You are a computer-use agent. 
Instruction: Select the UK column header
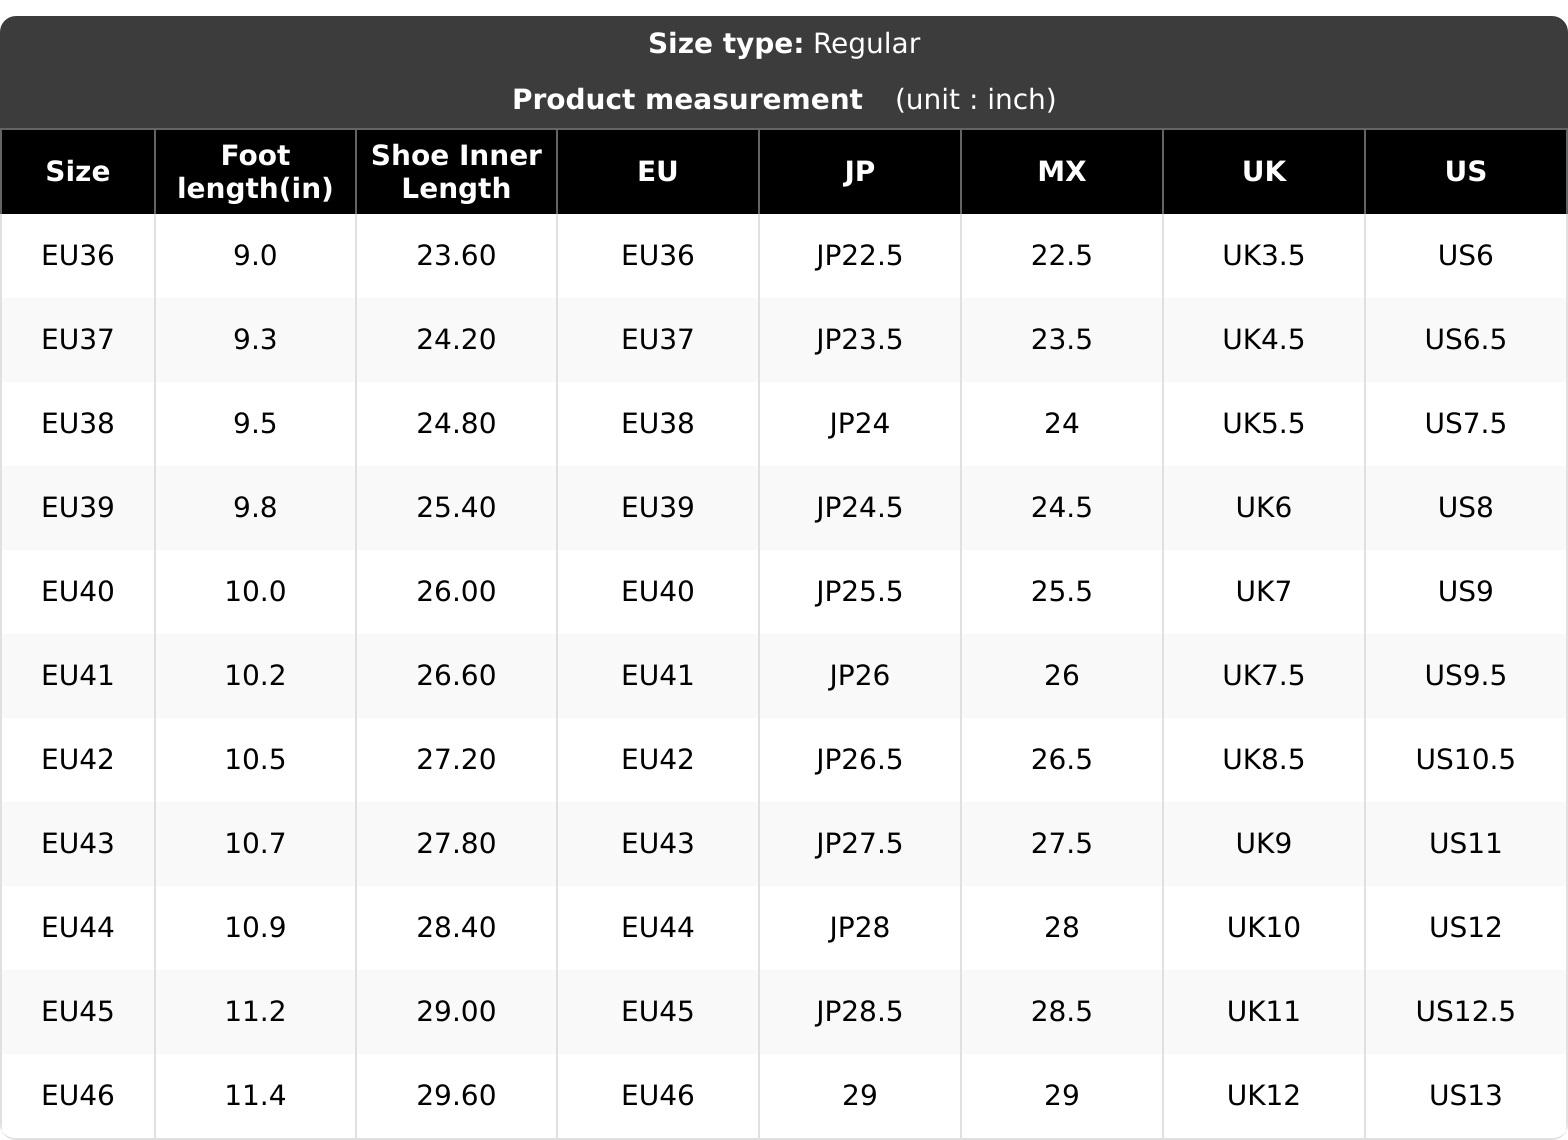(1263, 171)
